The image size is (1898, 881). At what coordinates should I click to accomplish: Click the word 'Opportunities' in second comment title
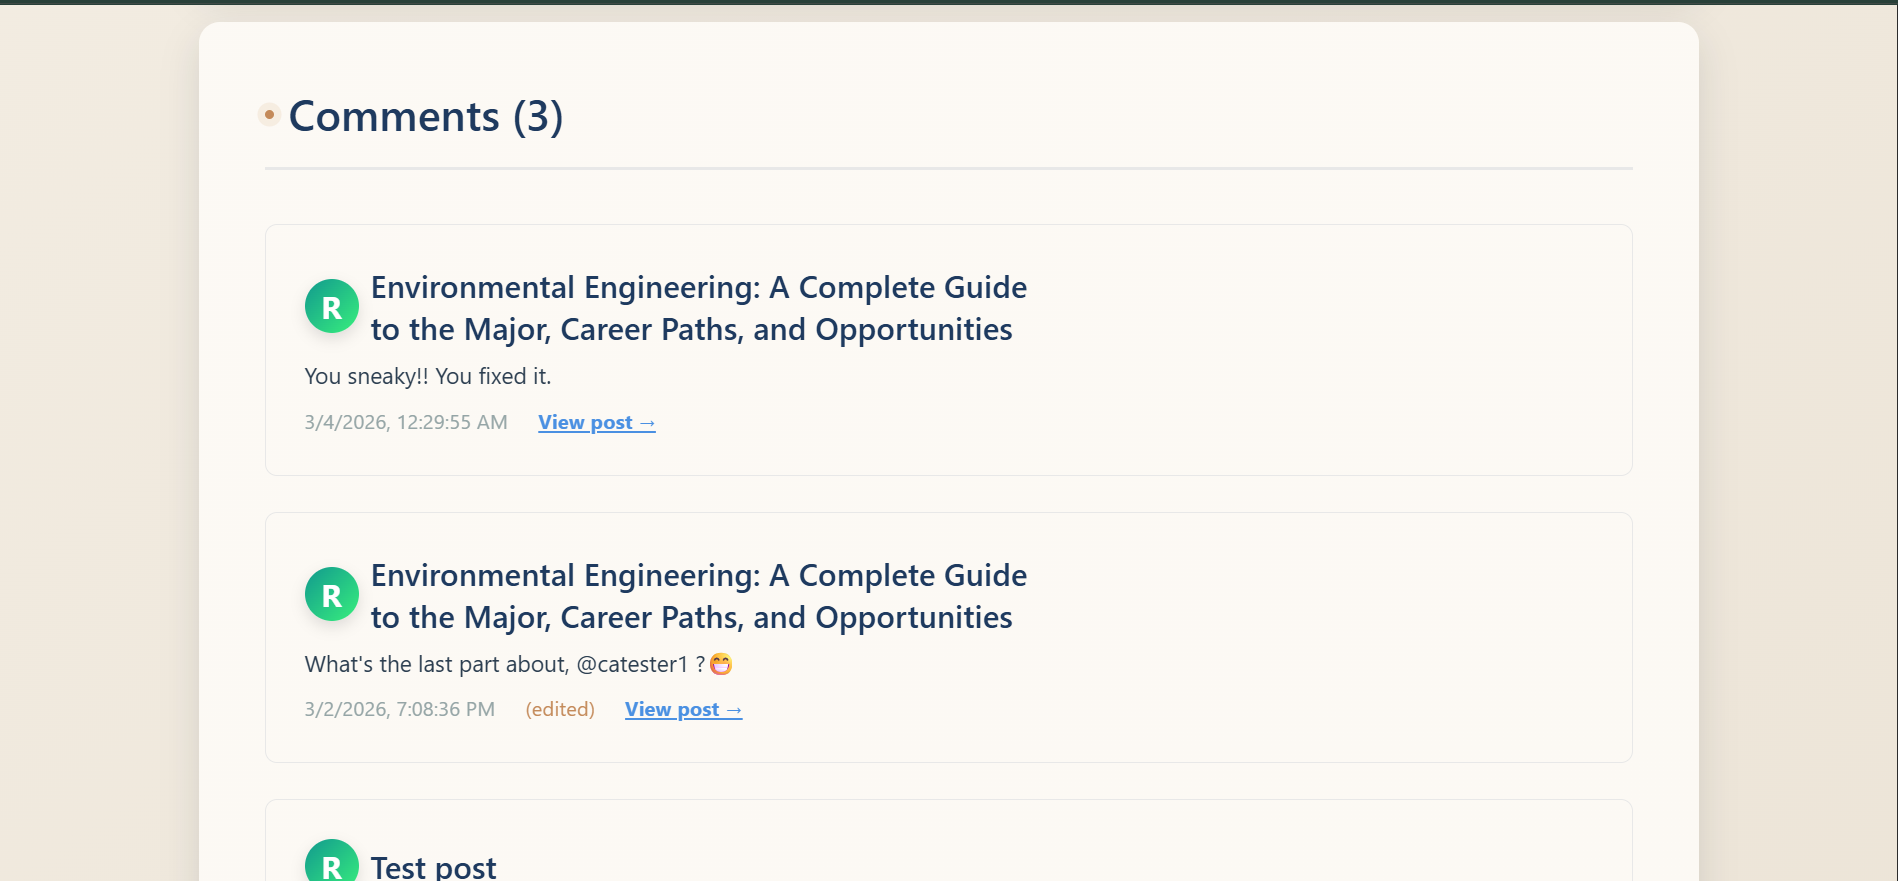click(913, 618)
